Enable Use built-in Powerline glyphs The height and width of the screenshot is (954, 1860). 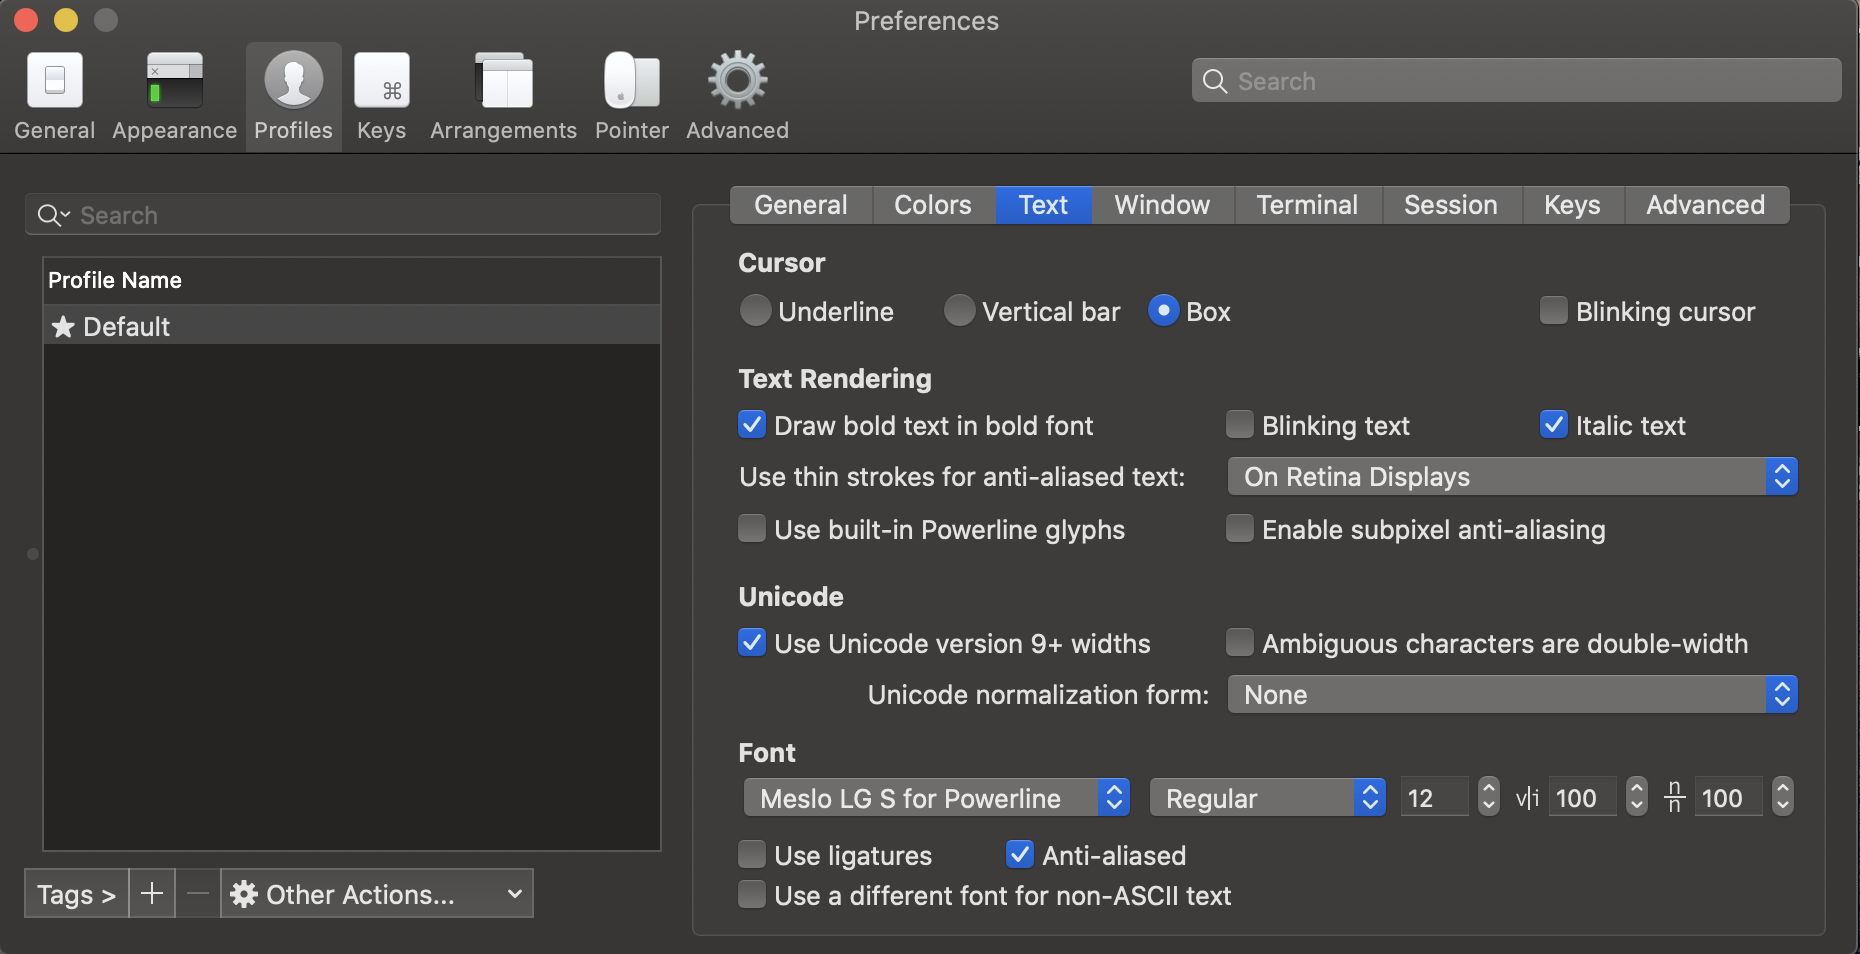(752, 529)
